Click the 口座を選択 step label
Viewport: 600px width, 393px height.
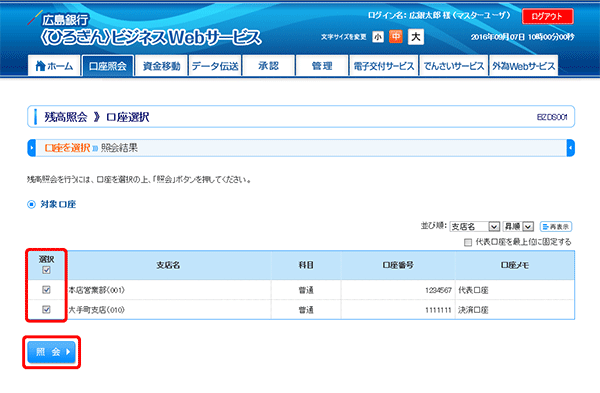coord(67,148)
